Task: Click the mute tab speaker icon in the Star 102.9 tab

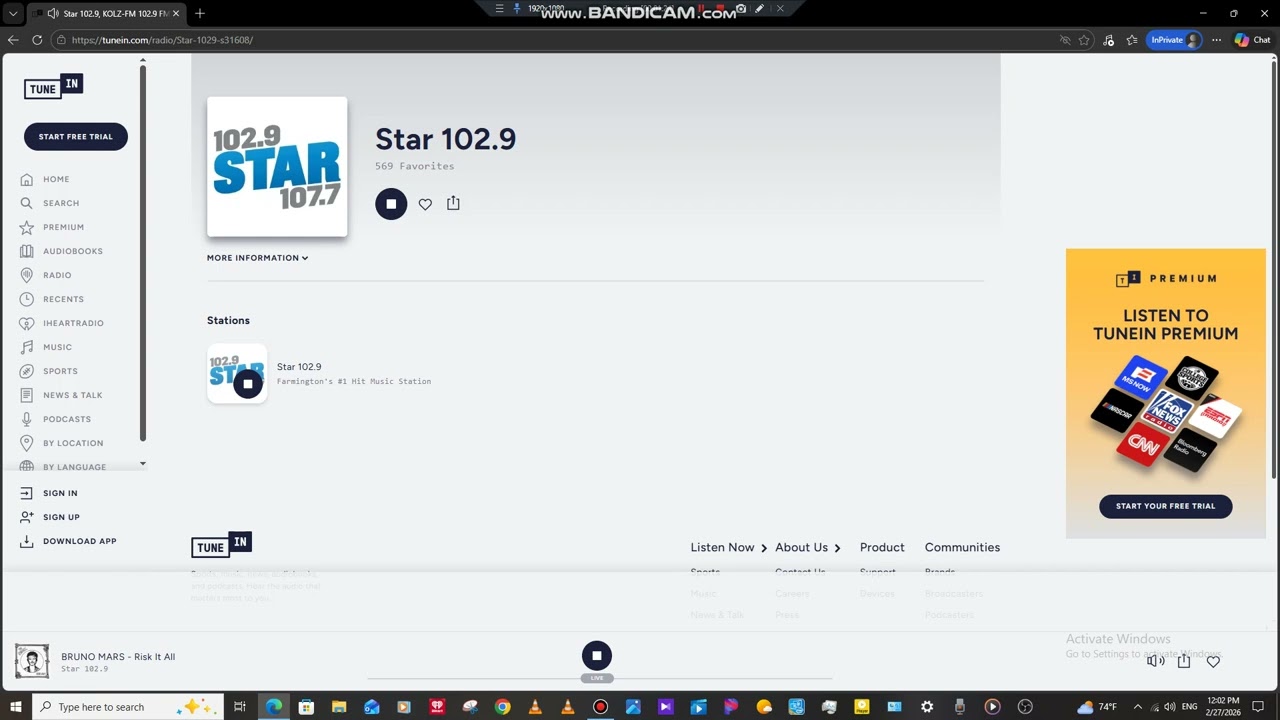Action: pyautogui.click(x=52, y=13)
